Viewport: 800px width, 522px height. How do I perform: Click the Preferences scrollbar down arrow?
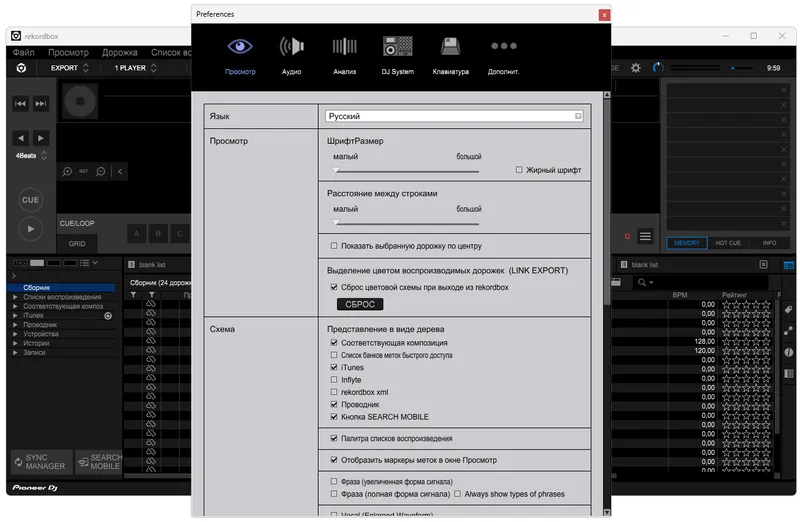[x=607, y=512]
